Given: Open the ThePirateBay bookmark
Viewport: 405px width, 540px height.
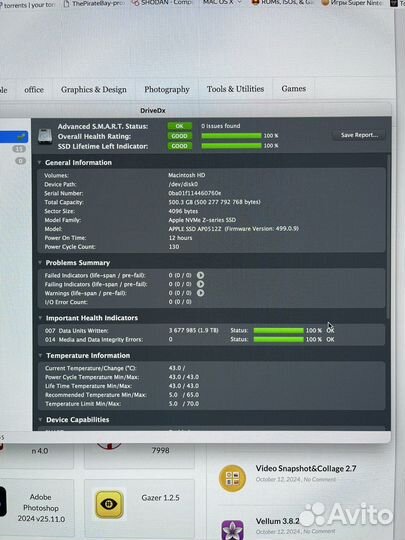Looking at the screenshot, I should (95, 4).
